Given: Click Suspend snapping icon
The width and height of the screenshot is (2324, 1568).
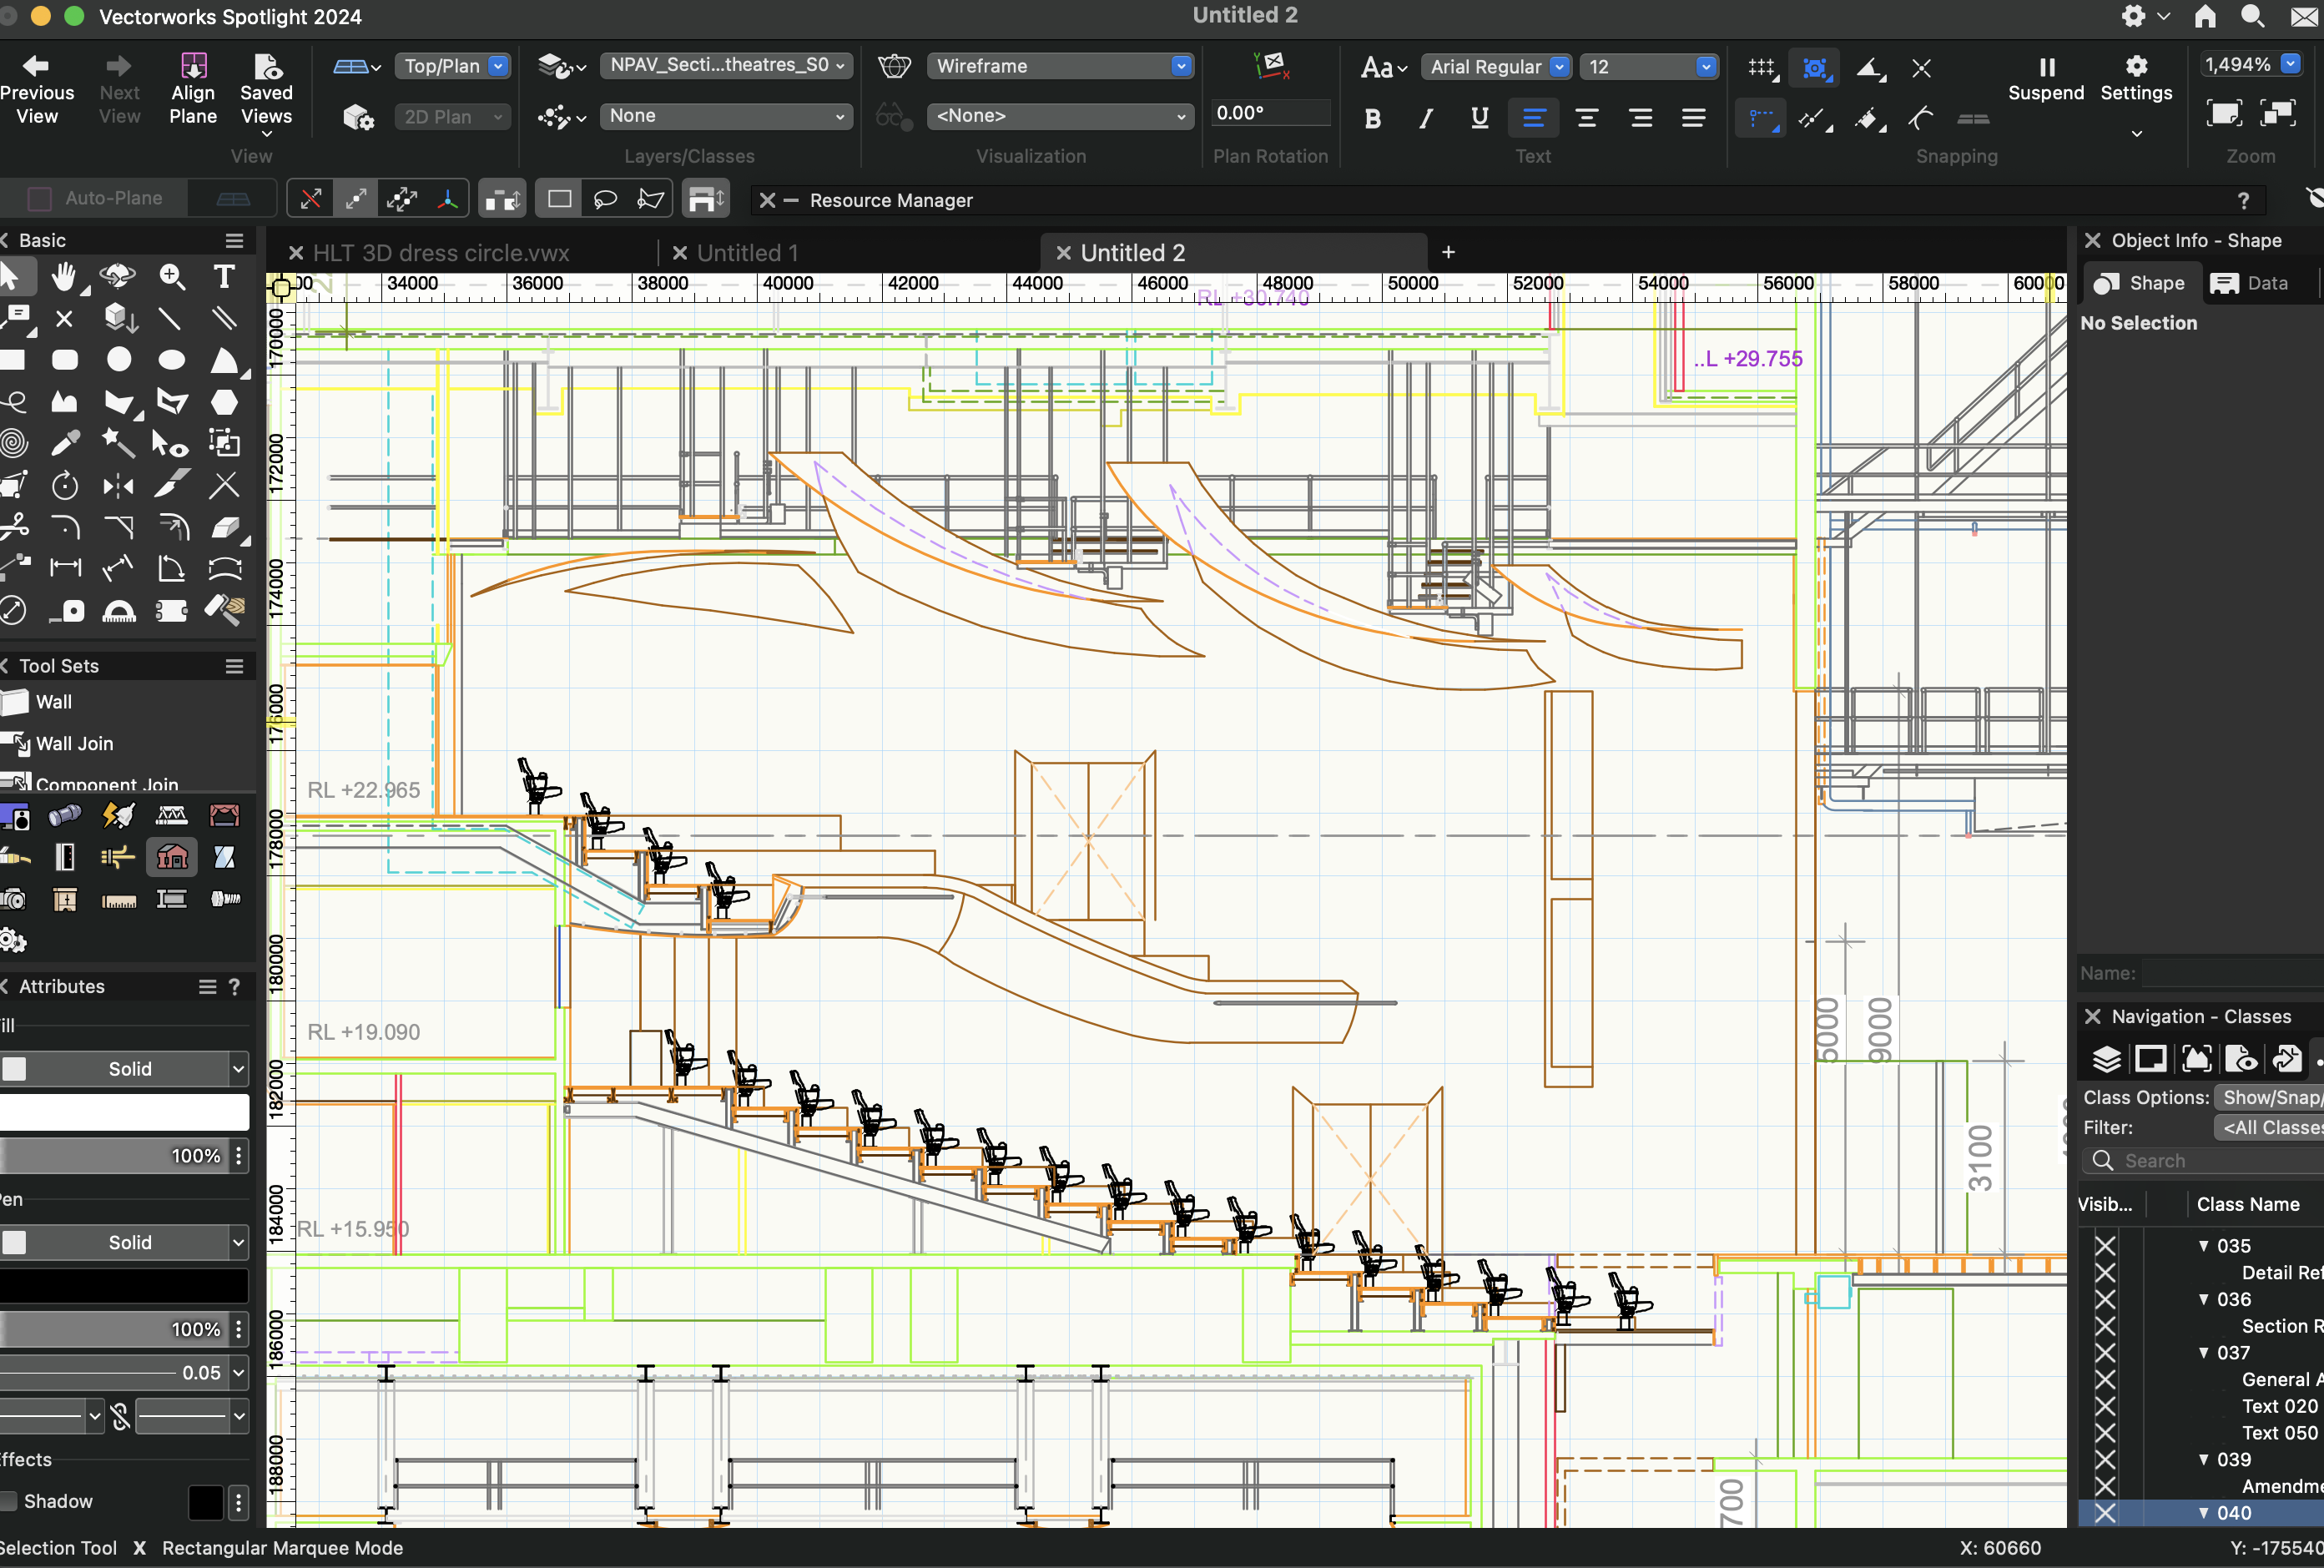Looking at the screenshot, I should [x=2046, y=67].
